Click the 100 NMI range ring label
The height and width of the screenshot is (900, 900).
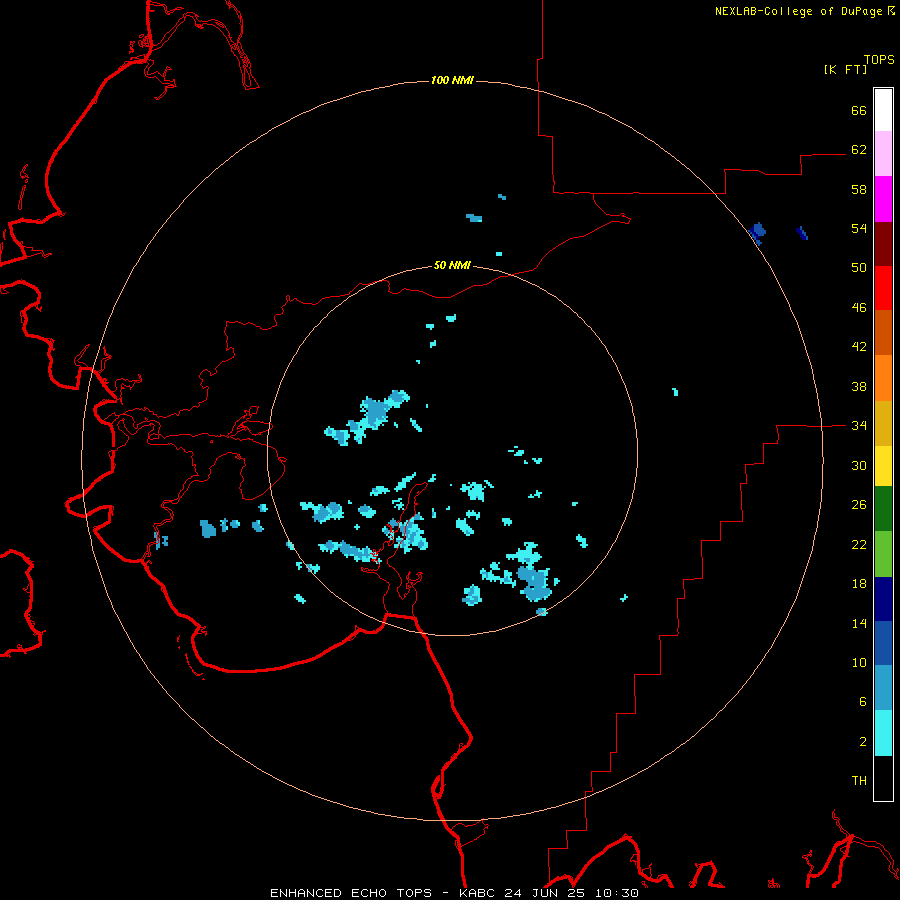pos(452,80)
